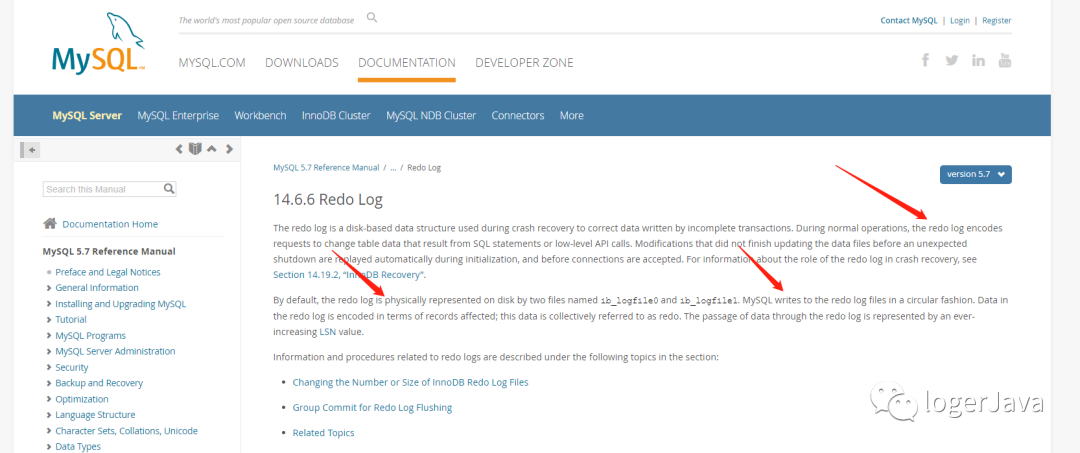This screenshot has height=453, width=1080.
Task: Open MYSQL.COM top navigation item
Action: [x=212, y=63]
